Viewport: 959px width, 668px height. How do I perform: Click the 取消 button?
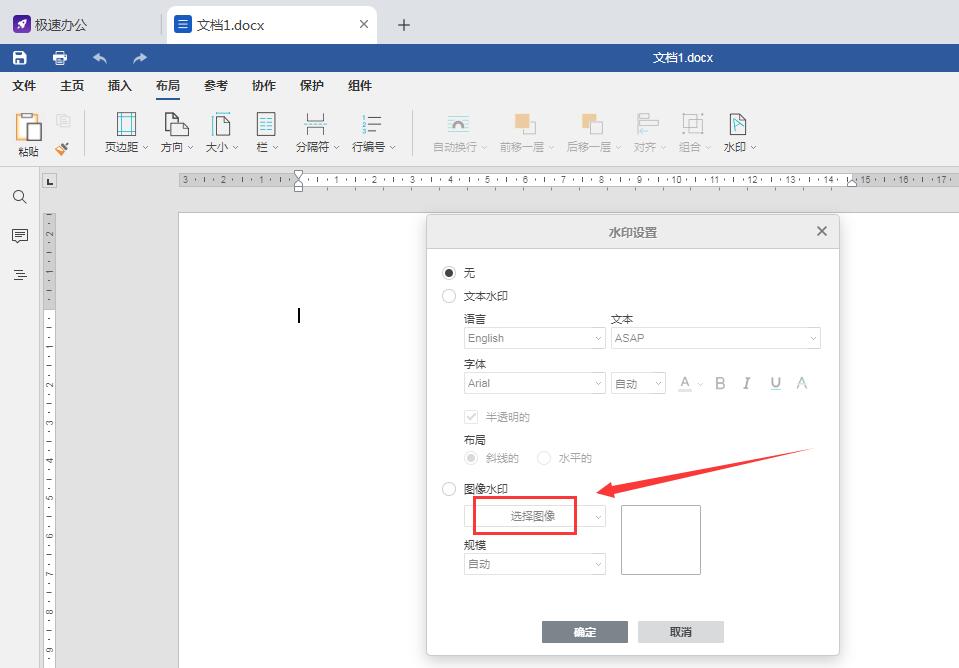click(680, 632)
